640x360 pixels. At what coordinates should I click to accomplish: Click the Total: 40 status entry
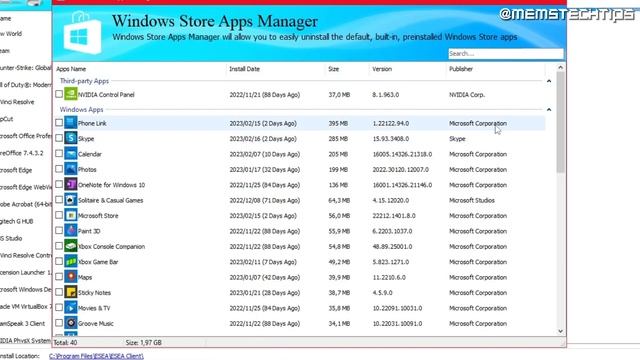(x=65, y=342)
